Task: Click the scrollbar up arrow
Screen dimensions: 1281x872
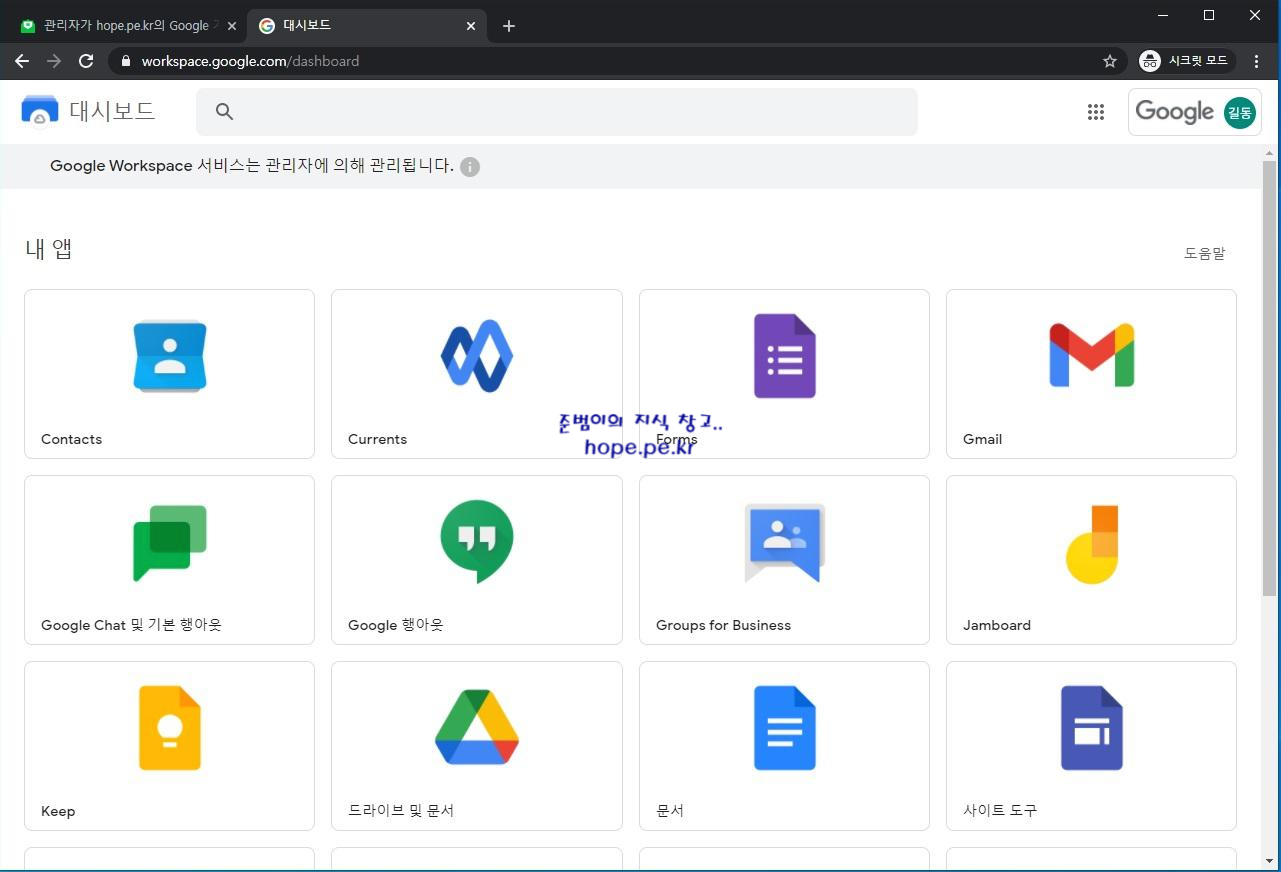Action: (x=1270, y=152)
